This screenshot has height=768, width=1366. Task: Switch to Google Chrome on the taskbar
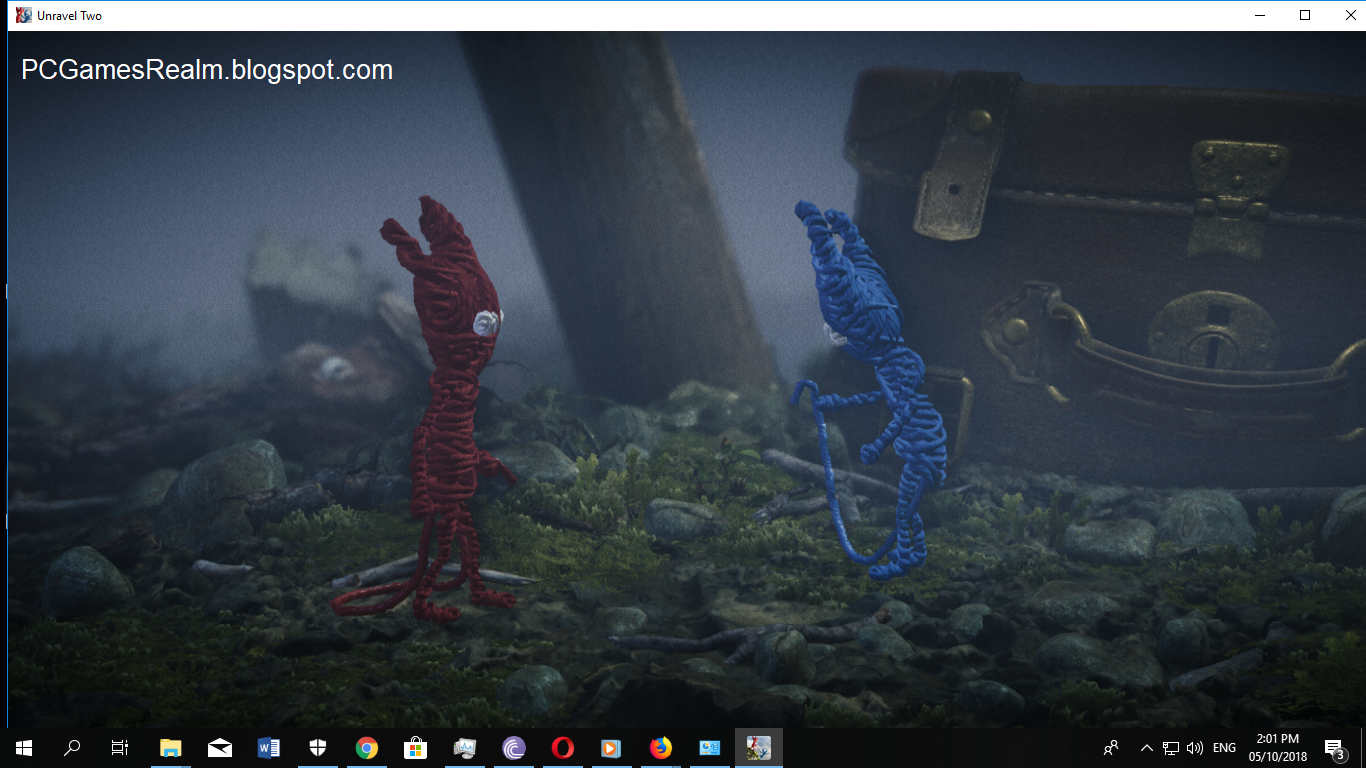pos(367,748)
